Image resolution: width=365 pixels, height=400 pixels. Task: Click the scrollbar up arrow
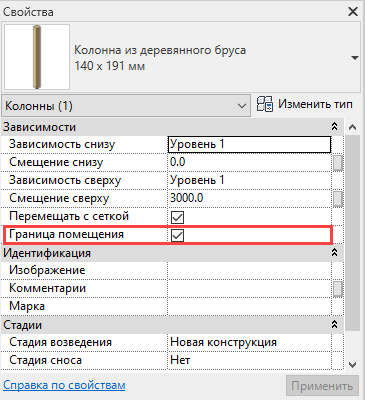pos(352,127)
